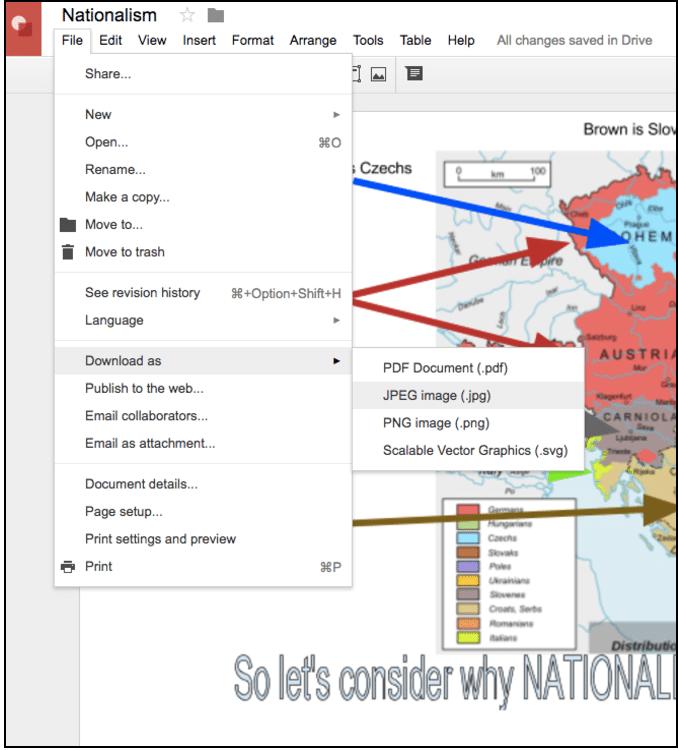Download as Scalable Vector Graphics (.svg)

469,451
